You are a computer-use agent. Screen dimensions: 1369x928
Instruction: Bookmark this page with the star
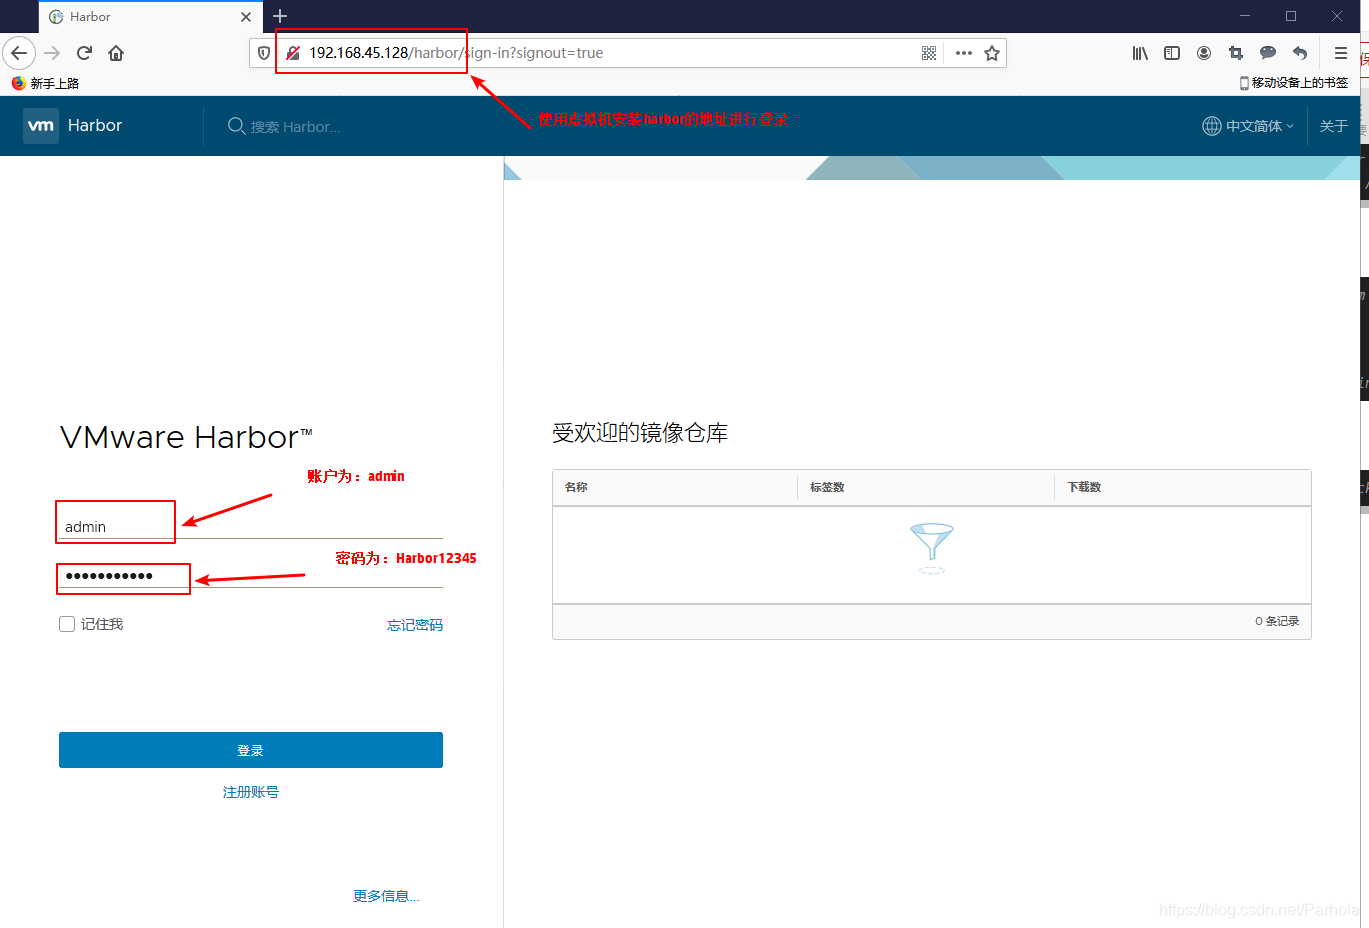(x=992, y=53)
